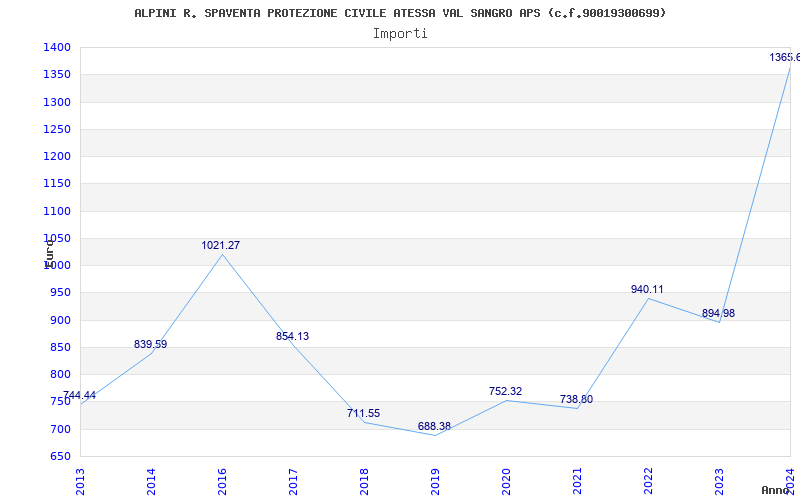Click the 650 y-axis tick label

(x=60, y=456)
